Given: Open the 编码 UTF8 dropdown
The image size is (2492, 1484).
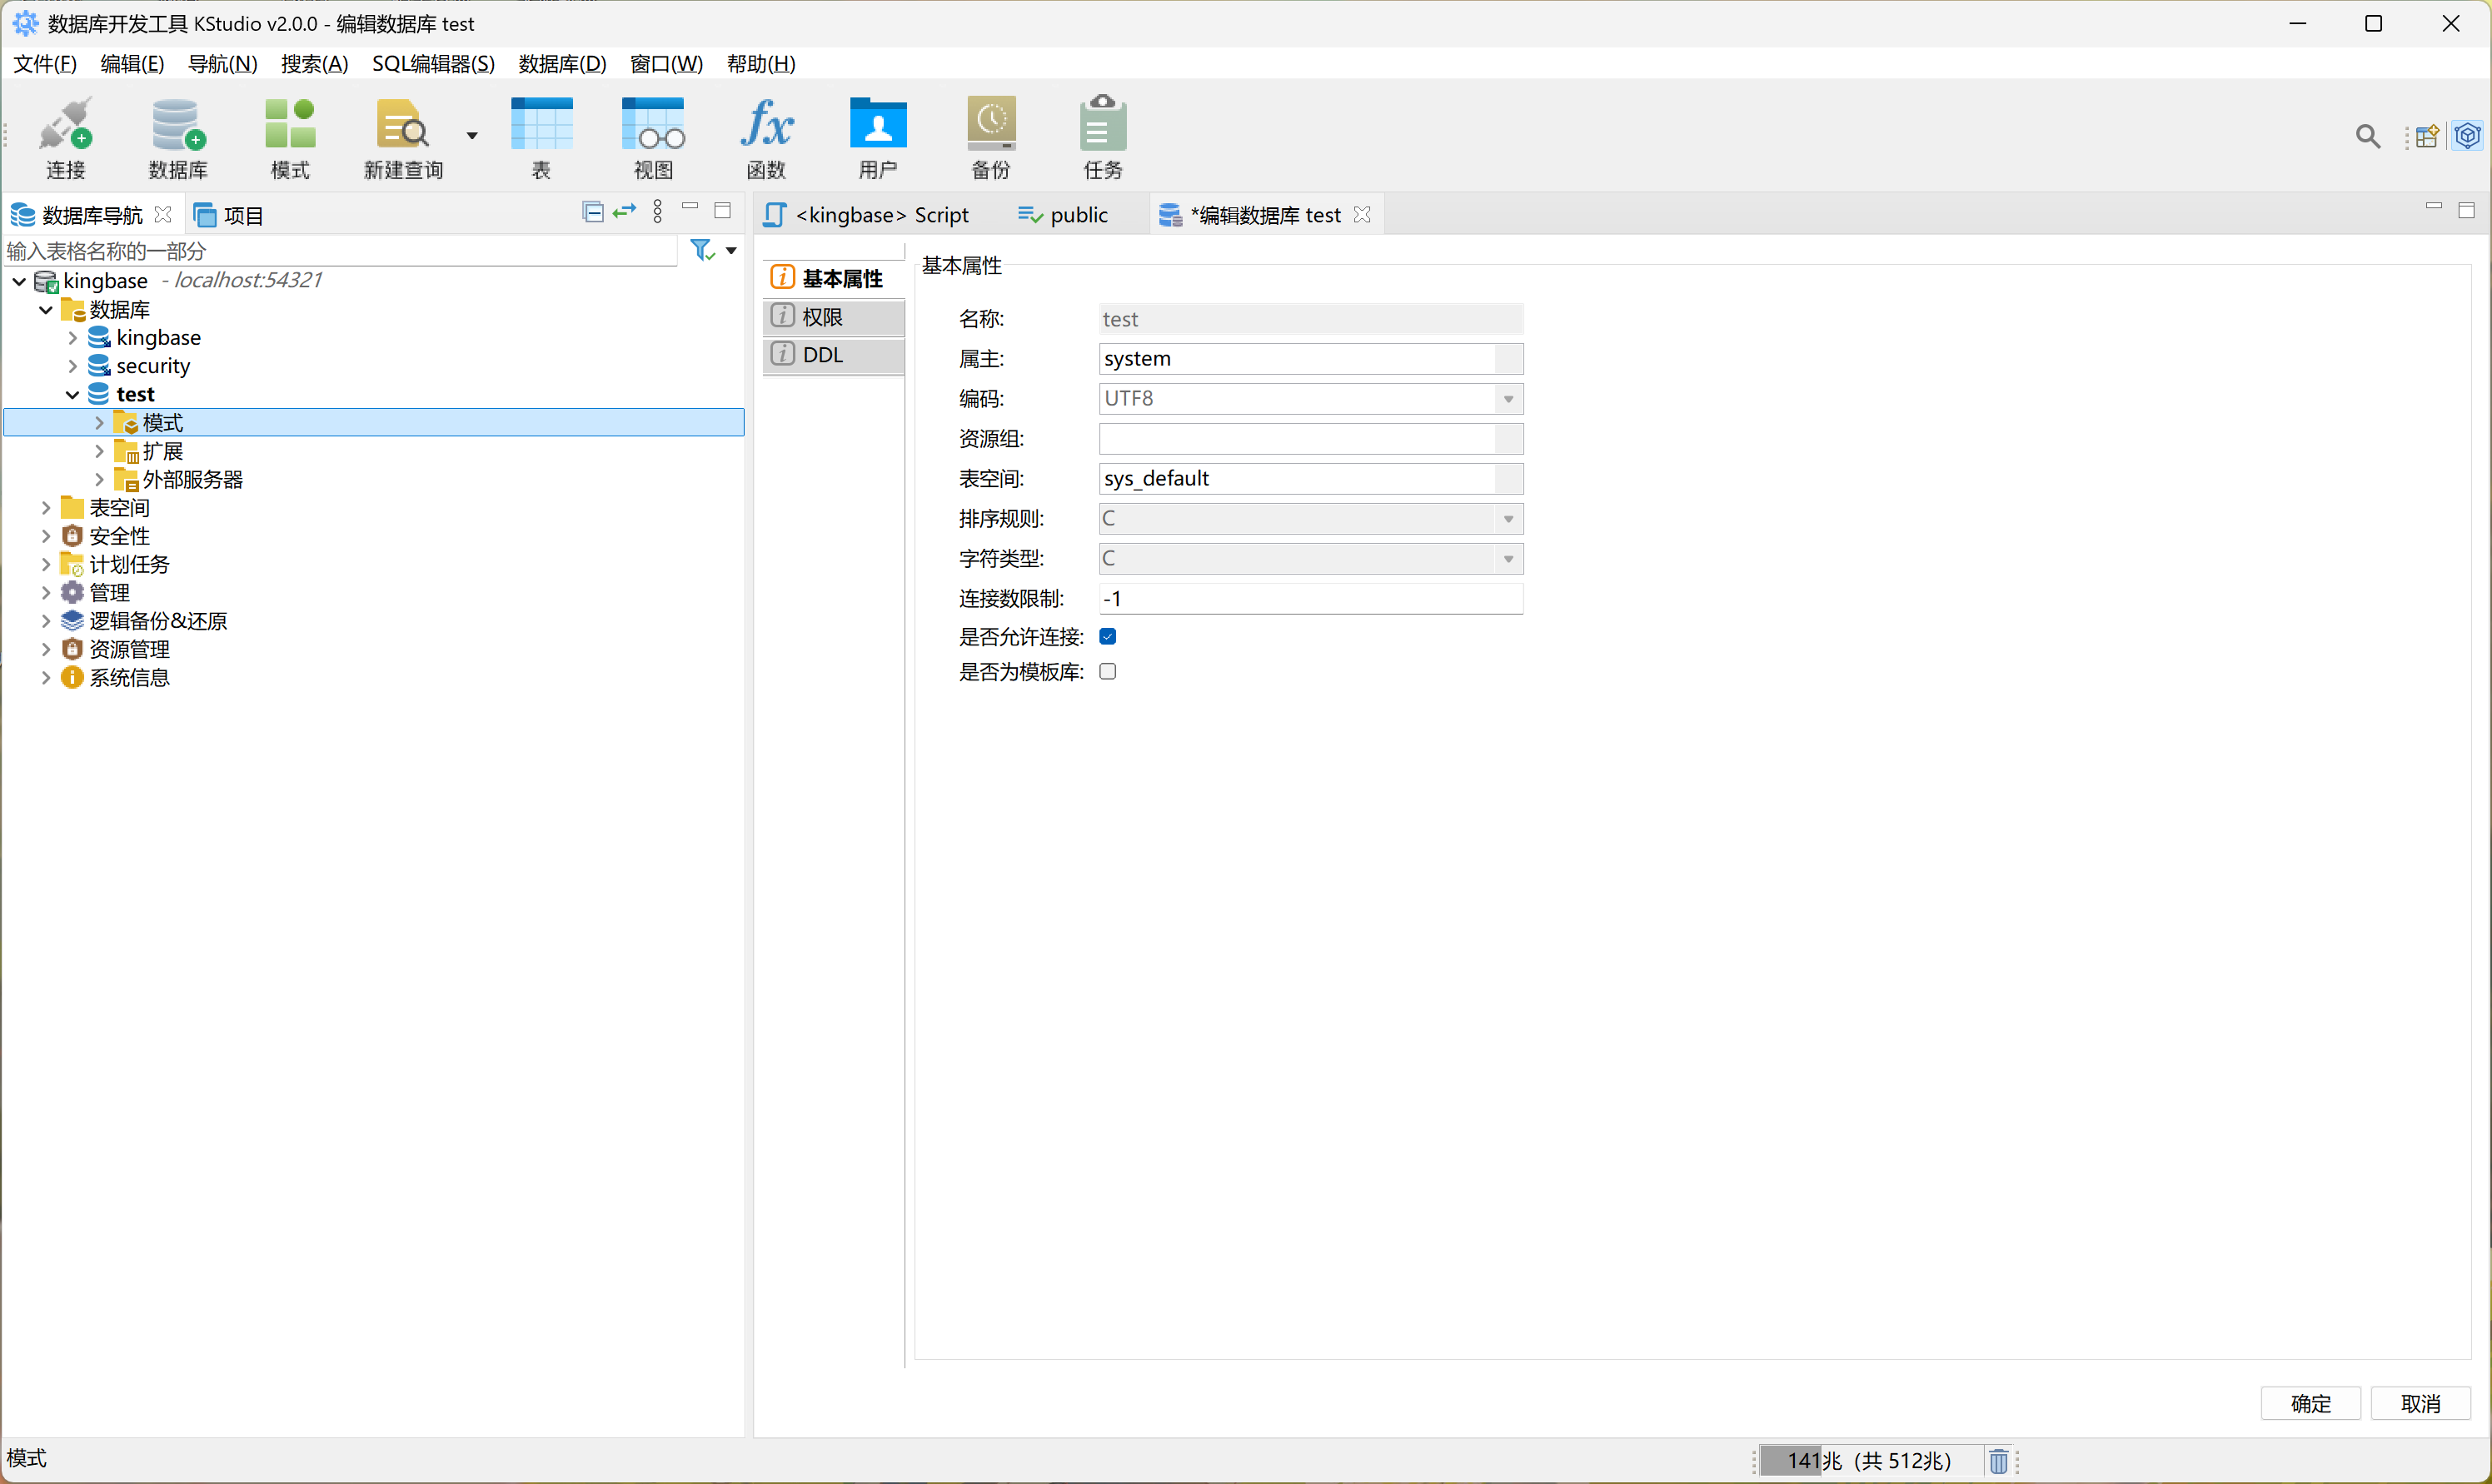Looking at the screenshot, I should [x=1311, y=398].
